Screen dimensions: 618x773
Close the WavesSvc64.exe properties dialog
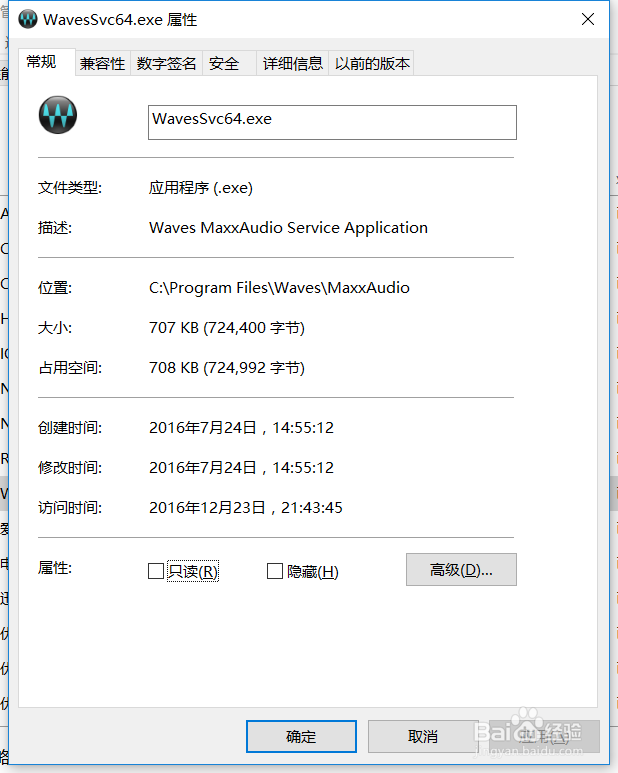tap(588, 19)
